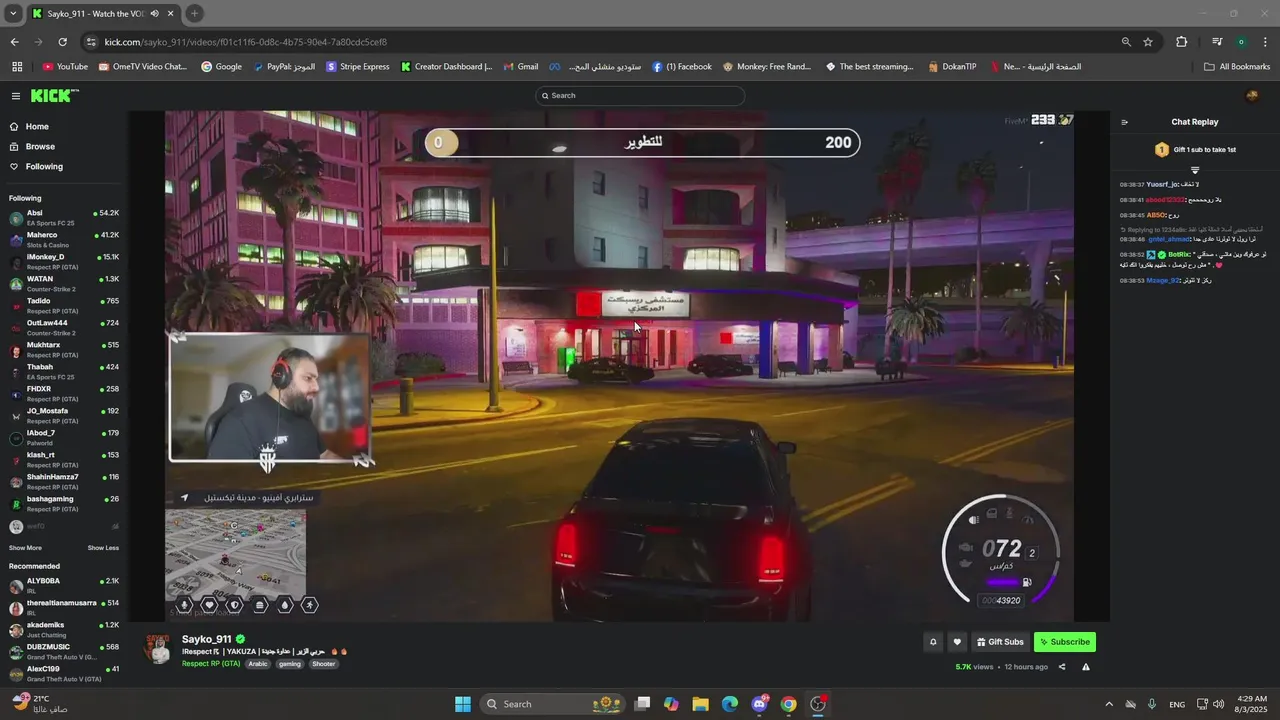
Task: Open Browse in the sidebar
Action: pyautogui.click(x=40, y=147)
